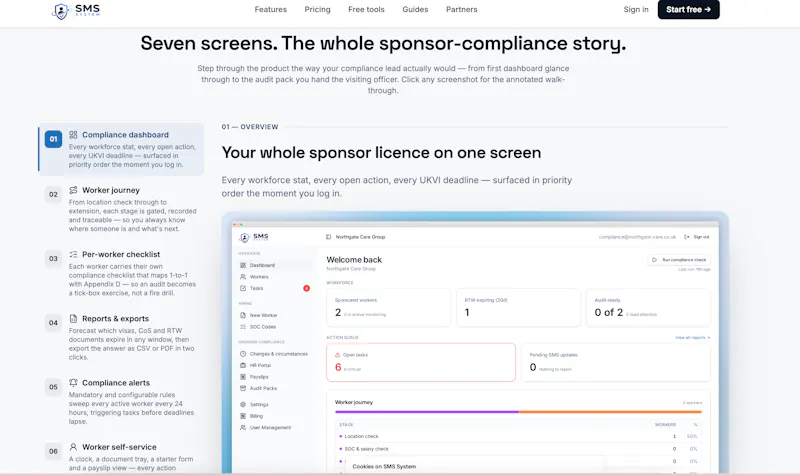Image resolution: width=800 pixels, height=475 pixels.
Task: Click Dashboard in the screenshot sidebar
Action: (275, 265)
